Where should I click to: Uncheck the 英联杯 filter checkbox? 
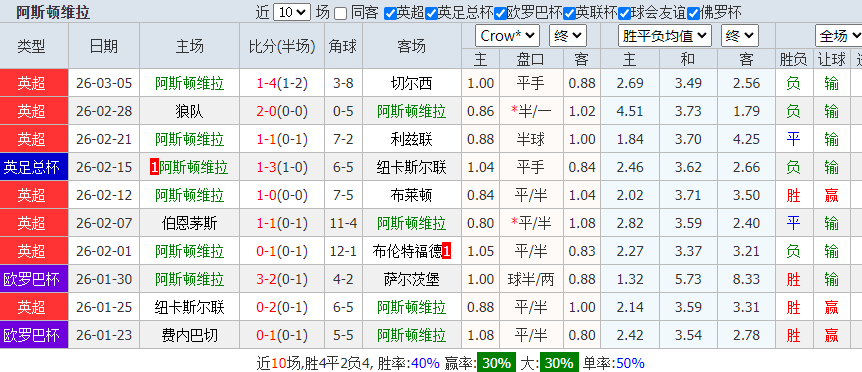click(x=570, y=13)
